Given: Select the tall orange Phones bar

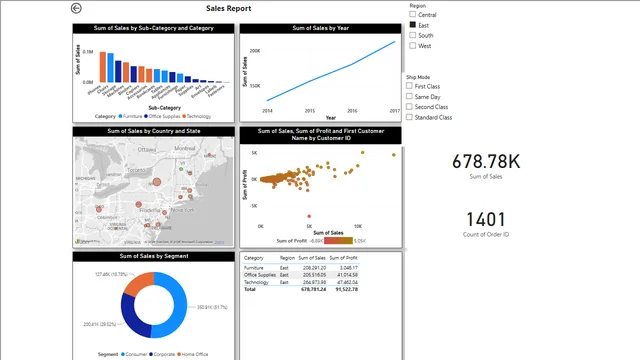Looking at the screenshot, I should (x=103, y=67).
